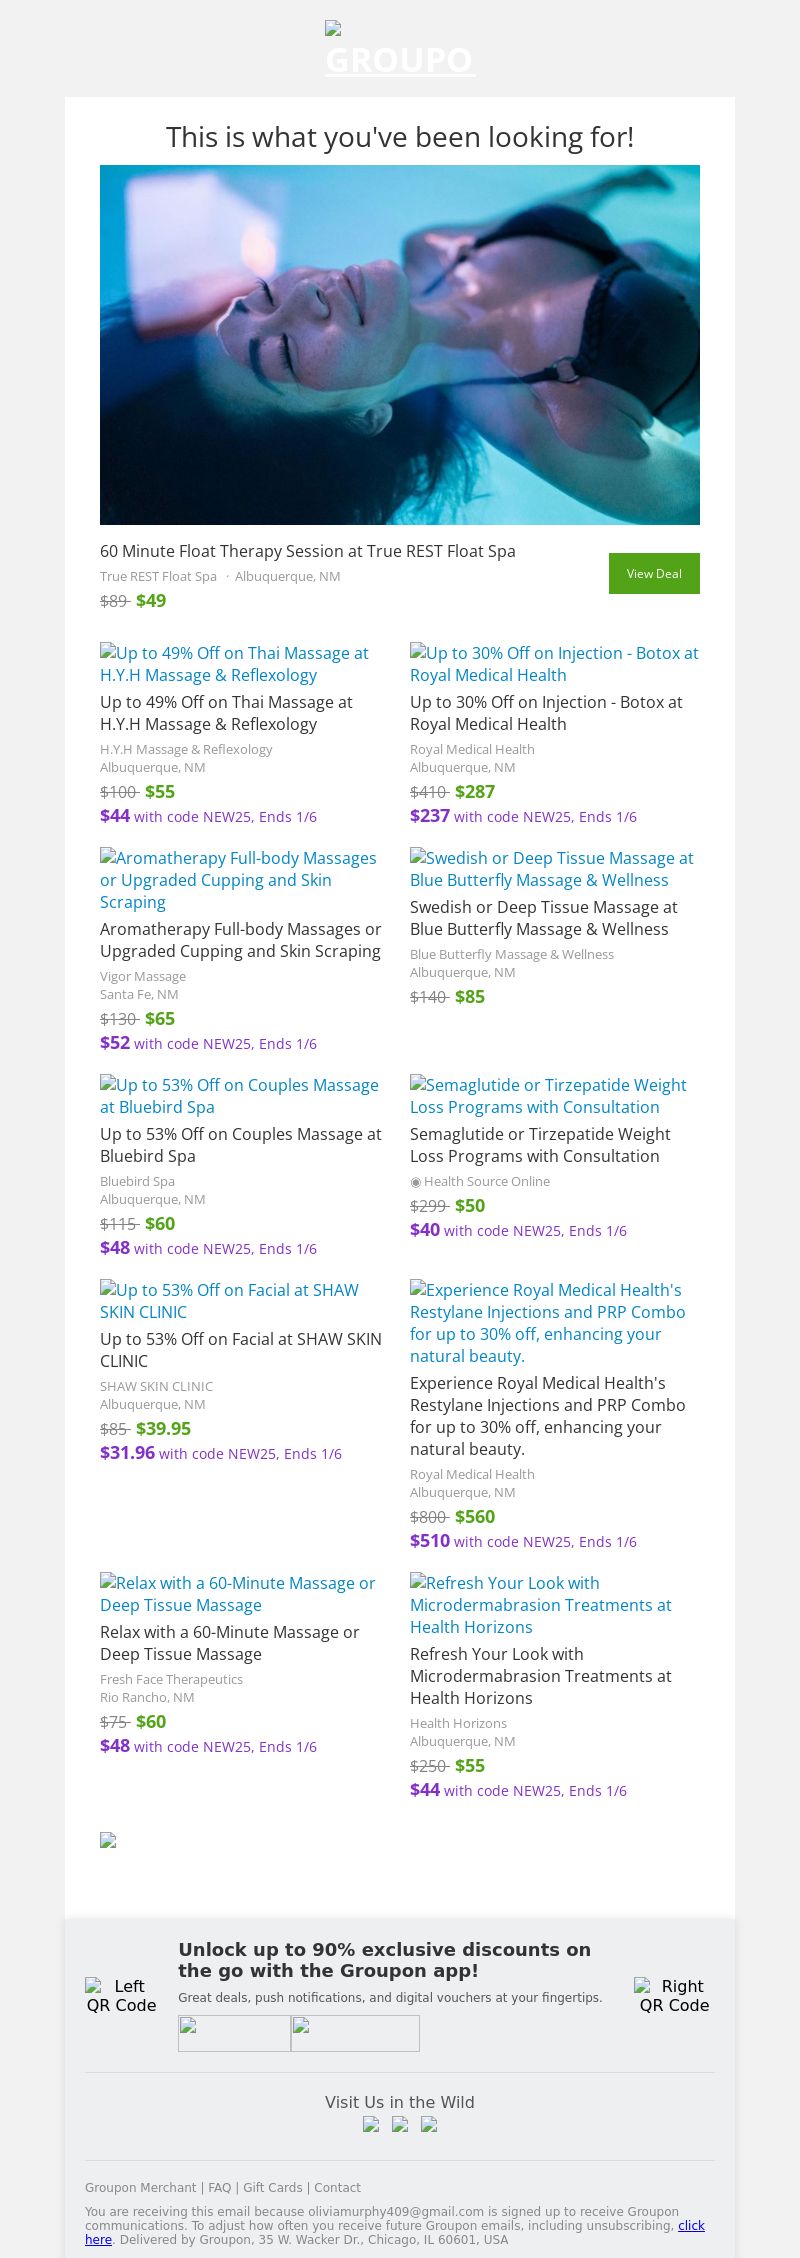Click the Groupon logo in the header
Screen dimensions: 800x2258
click(x=400, y=52)
